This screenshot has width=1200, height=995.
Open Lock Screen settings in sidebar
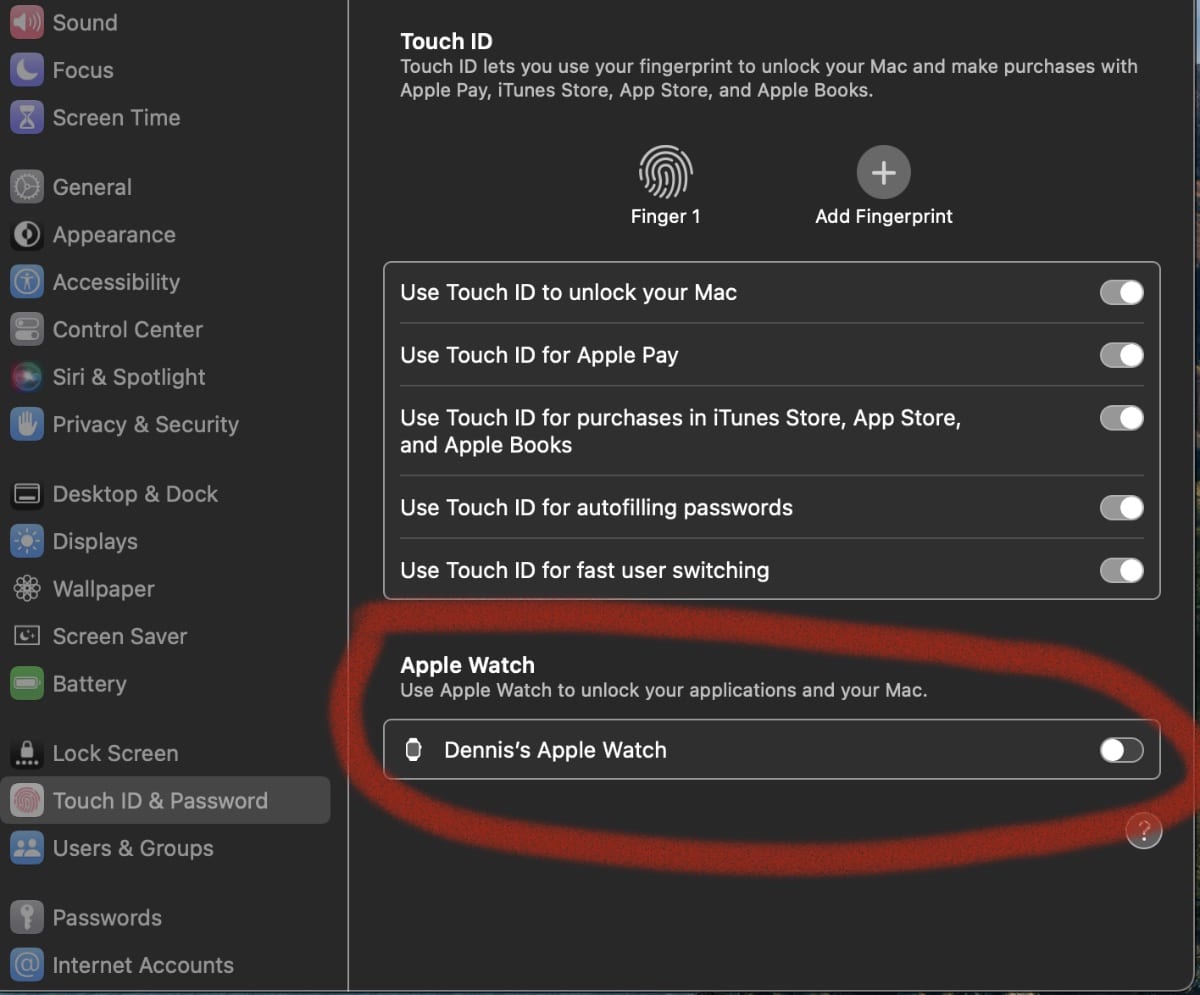pos(115,753)
